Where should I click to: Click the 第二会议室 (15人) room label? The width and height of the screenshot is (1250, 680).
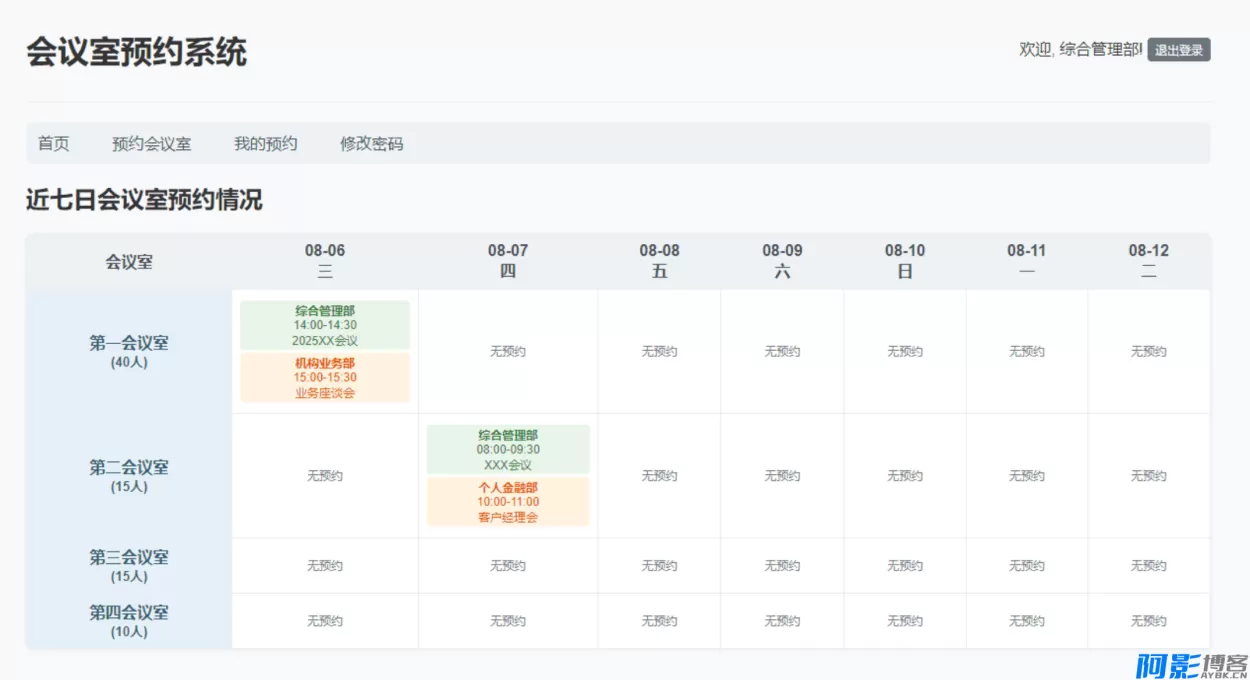click(x=131, y=475)
